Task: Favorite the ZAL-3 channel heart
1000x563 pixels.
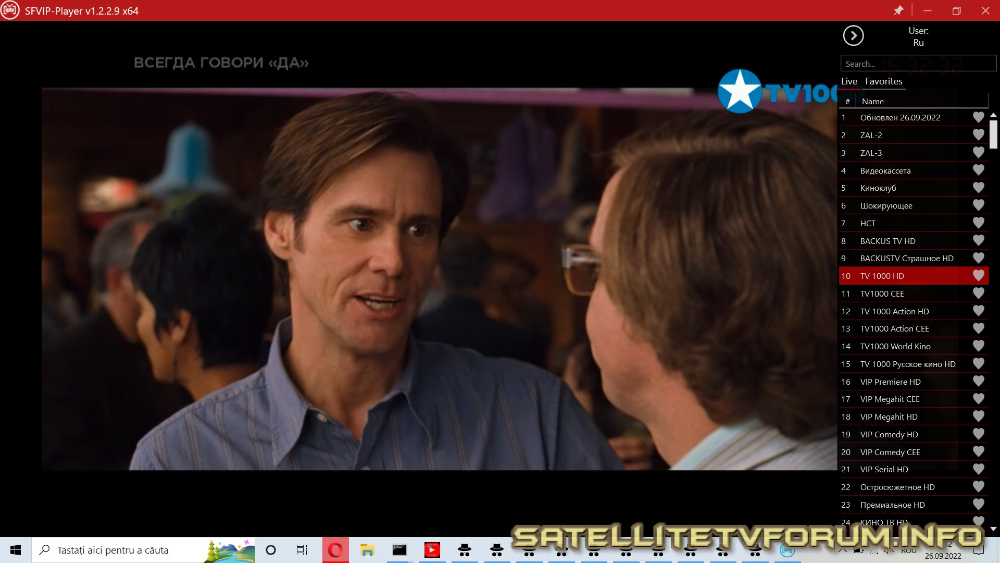Action: [978, 152]
